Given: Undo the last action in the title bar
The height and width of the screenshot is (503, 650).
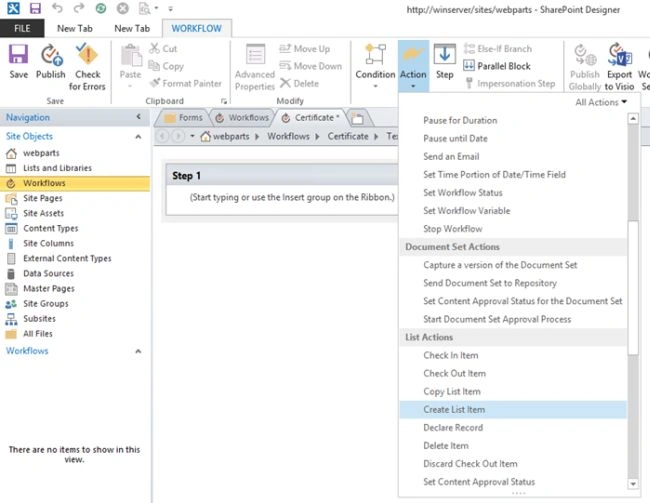Looking at the screenshot, I should click(57, 8).
